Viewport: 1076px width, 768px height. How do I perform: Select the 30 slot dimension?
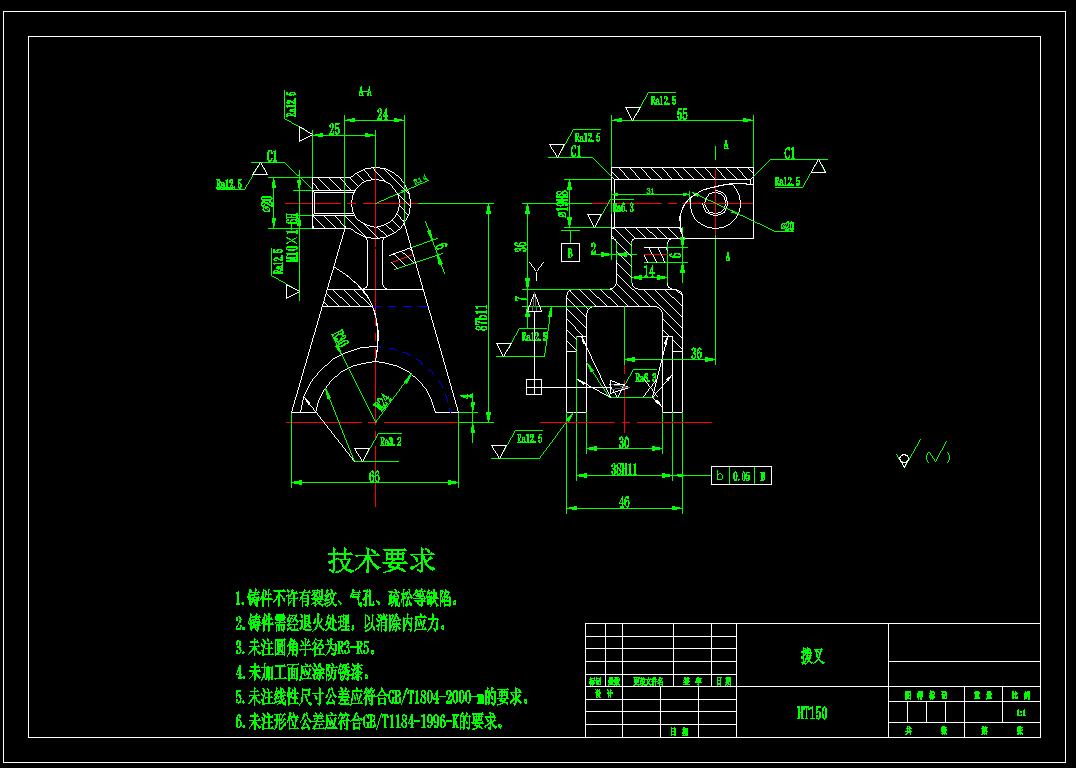(x=624, y=442)
